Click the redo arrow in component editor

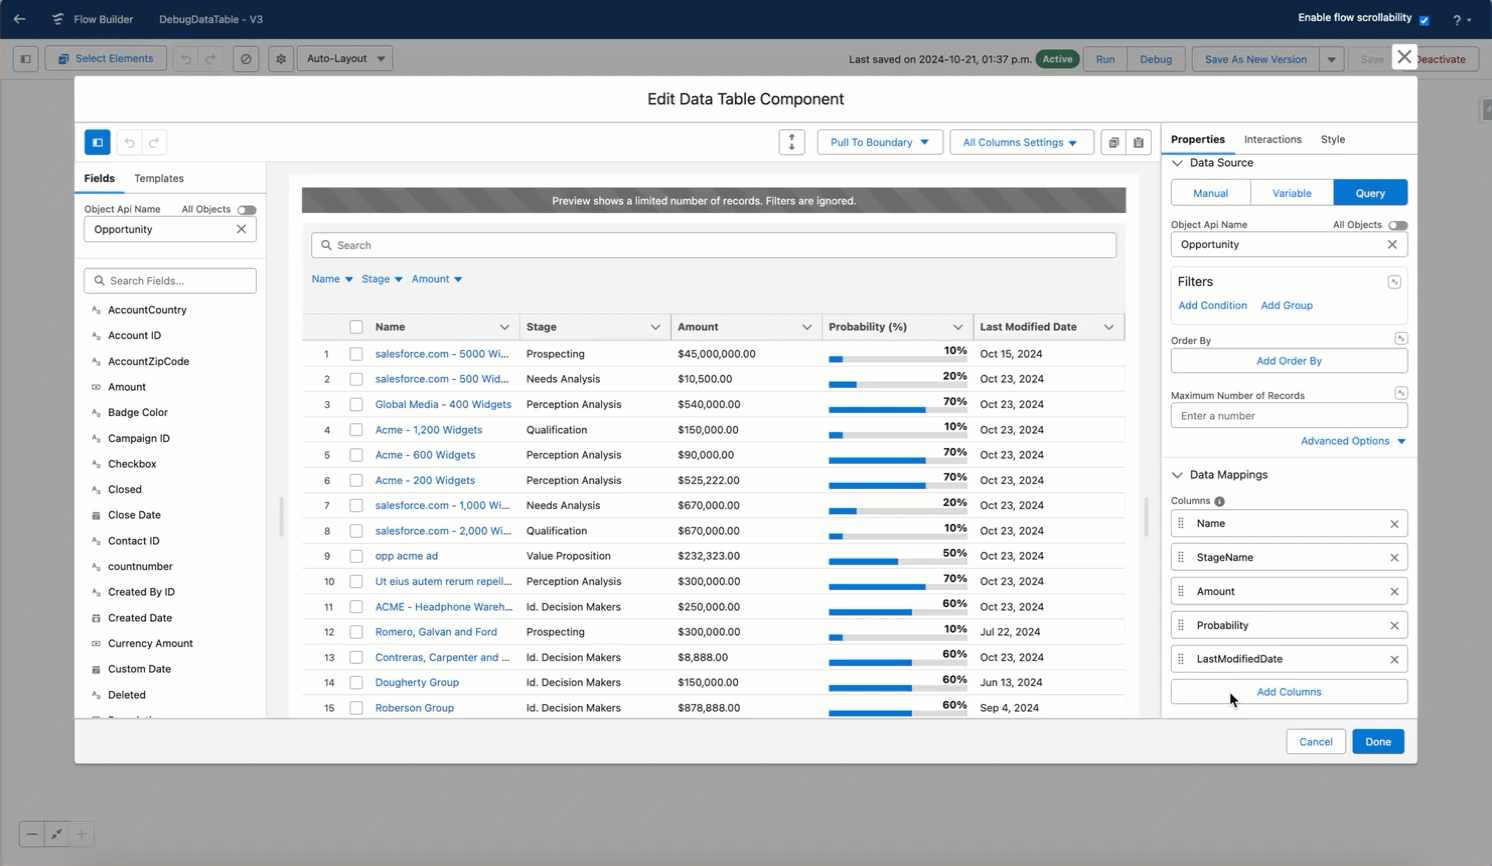(x=154, y=142)
